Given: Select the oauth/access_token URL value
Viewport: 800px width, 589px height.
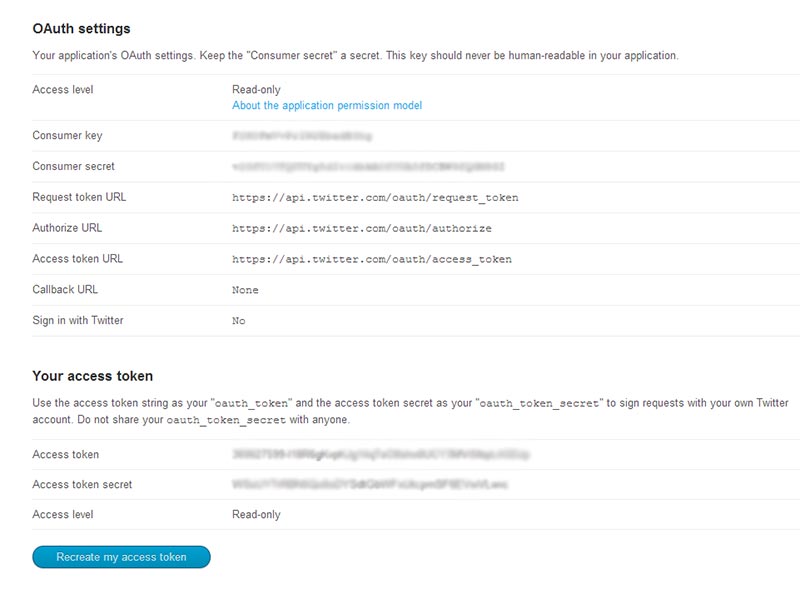Looking at the screenshot, I should pyautogui.click(x=371, y=259).
